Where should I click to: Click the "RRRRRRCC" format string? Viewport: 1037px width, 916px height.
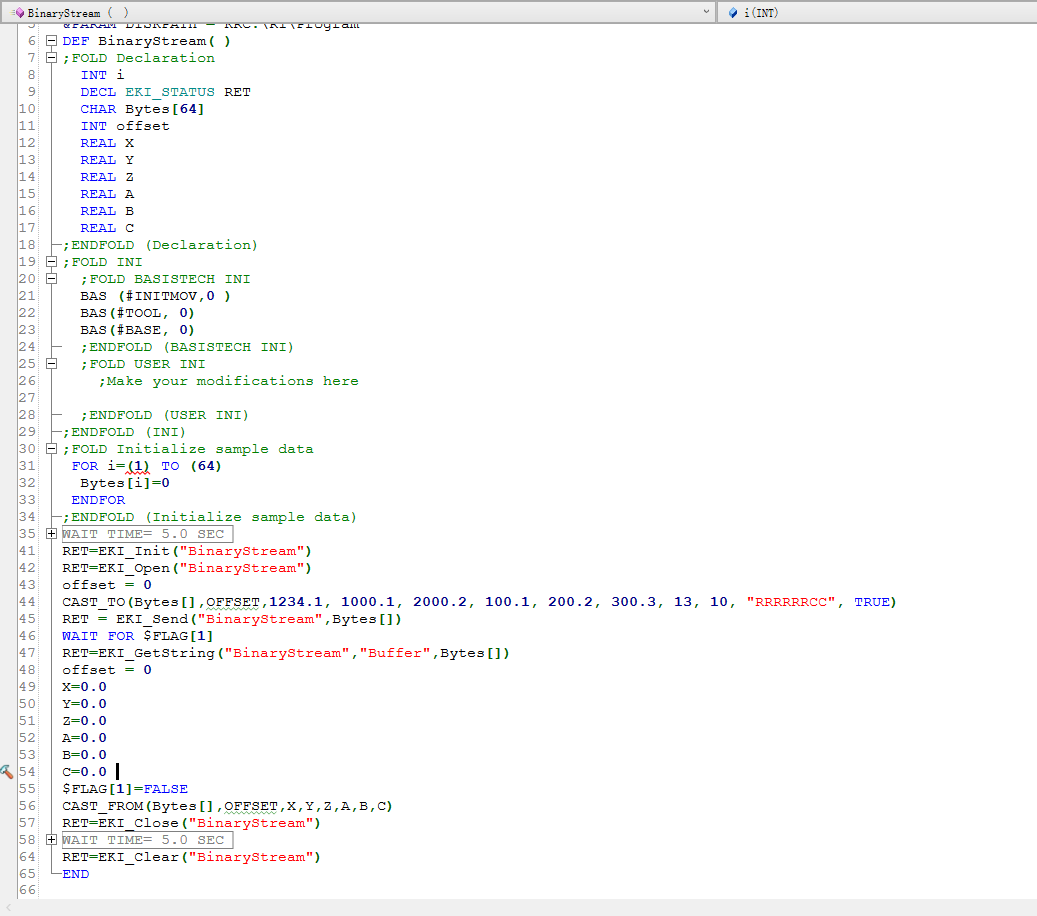(791, 602)
